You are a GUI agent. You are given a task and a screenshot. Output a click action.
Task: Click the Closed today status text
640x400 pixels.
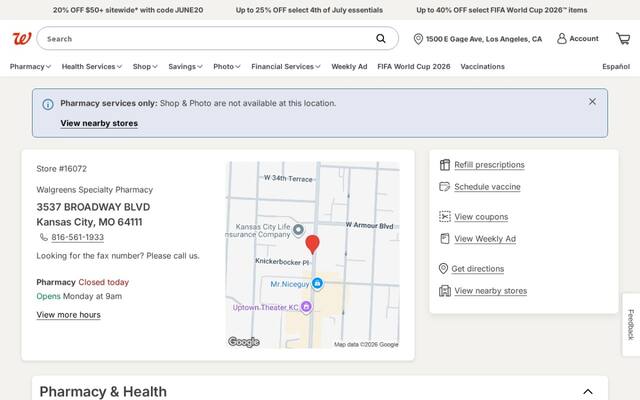tap(103, 282)
